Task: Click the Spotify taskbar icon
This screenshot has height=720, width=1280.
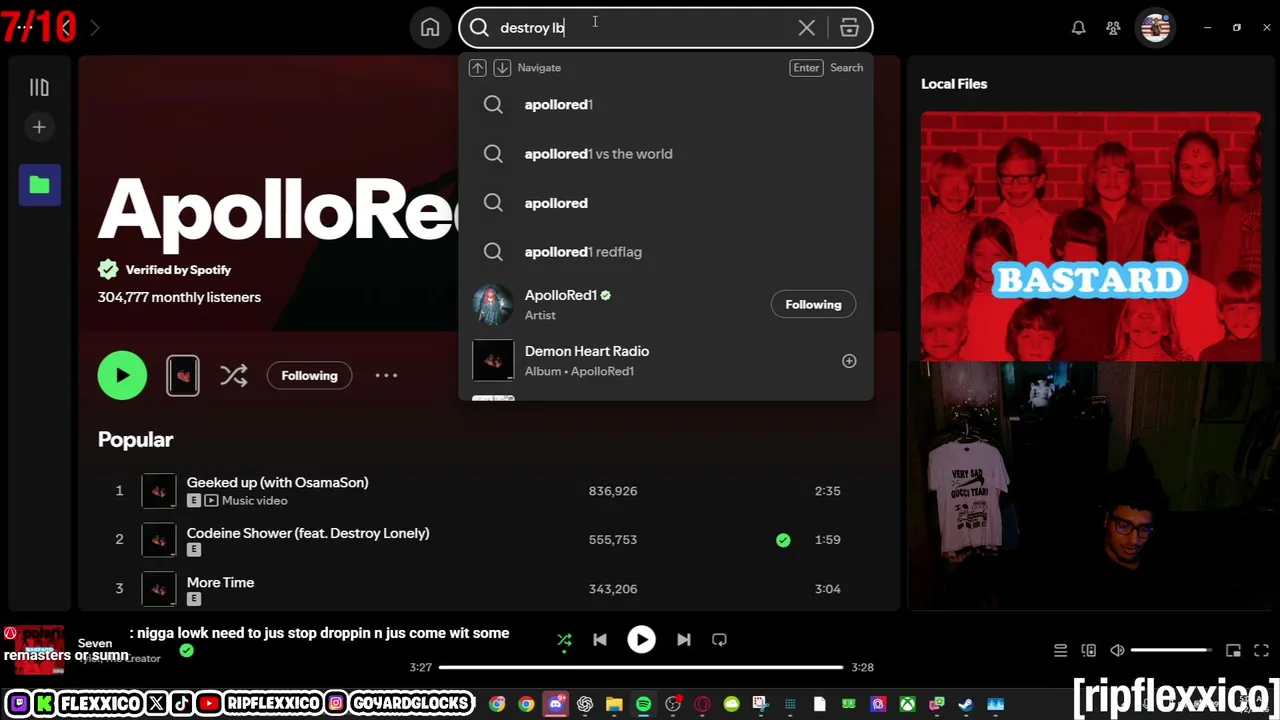Action: tap(643, 704)
